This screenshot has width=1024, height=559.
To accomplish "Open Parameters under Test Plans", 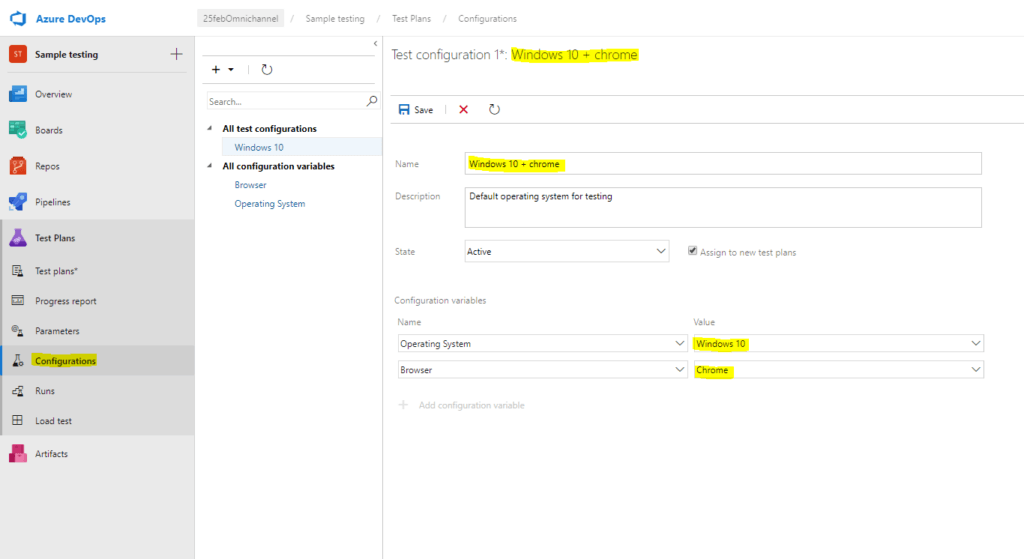I will click(57, 330).
